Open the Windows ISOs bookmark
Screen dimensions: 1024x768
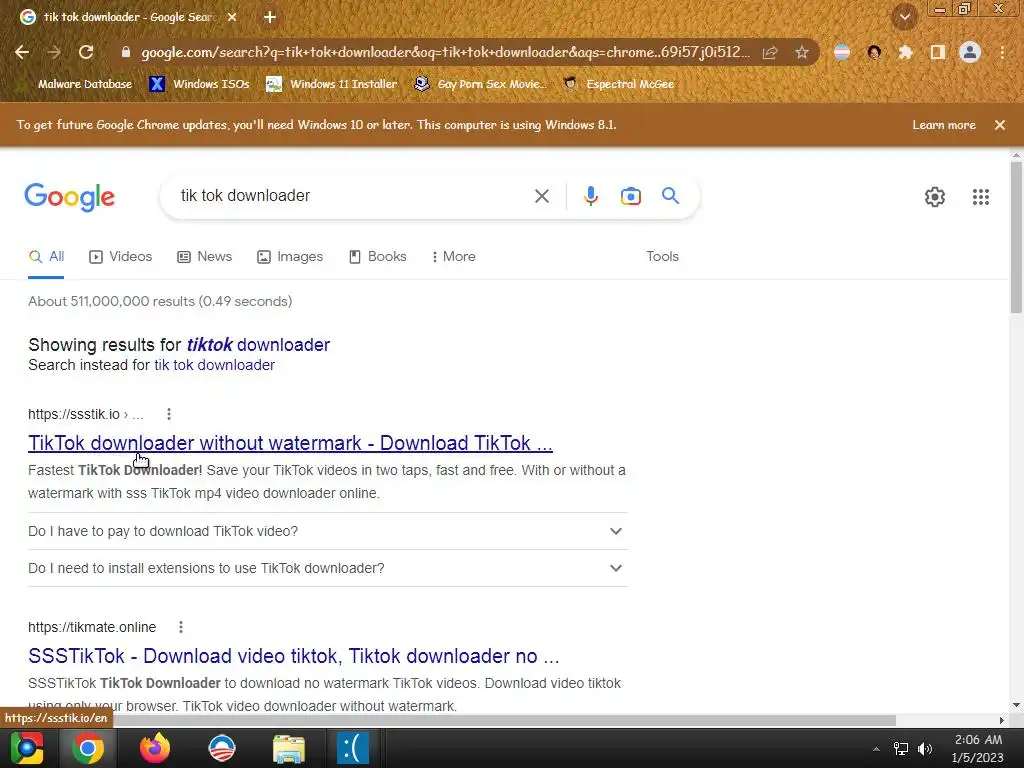199,84
